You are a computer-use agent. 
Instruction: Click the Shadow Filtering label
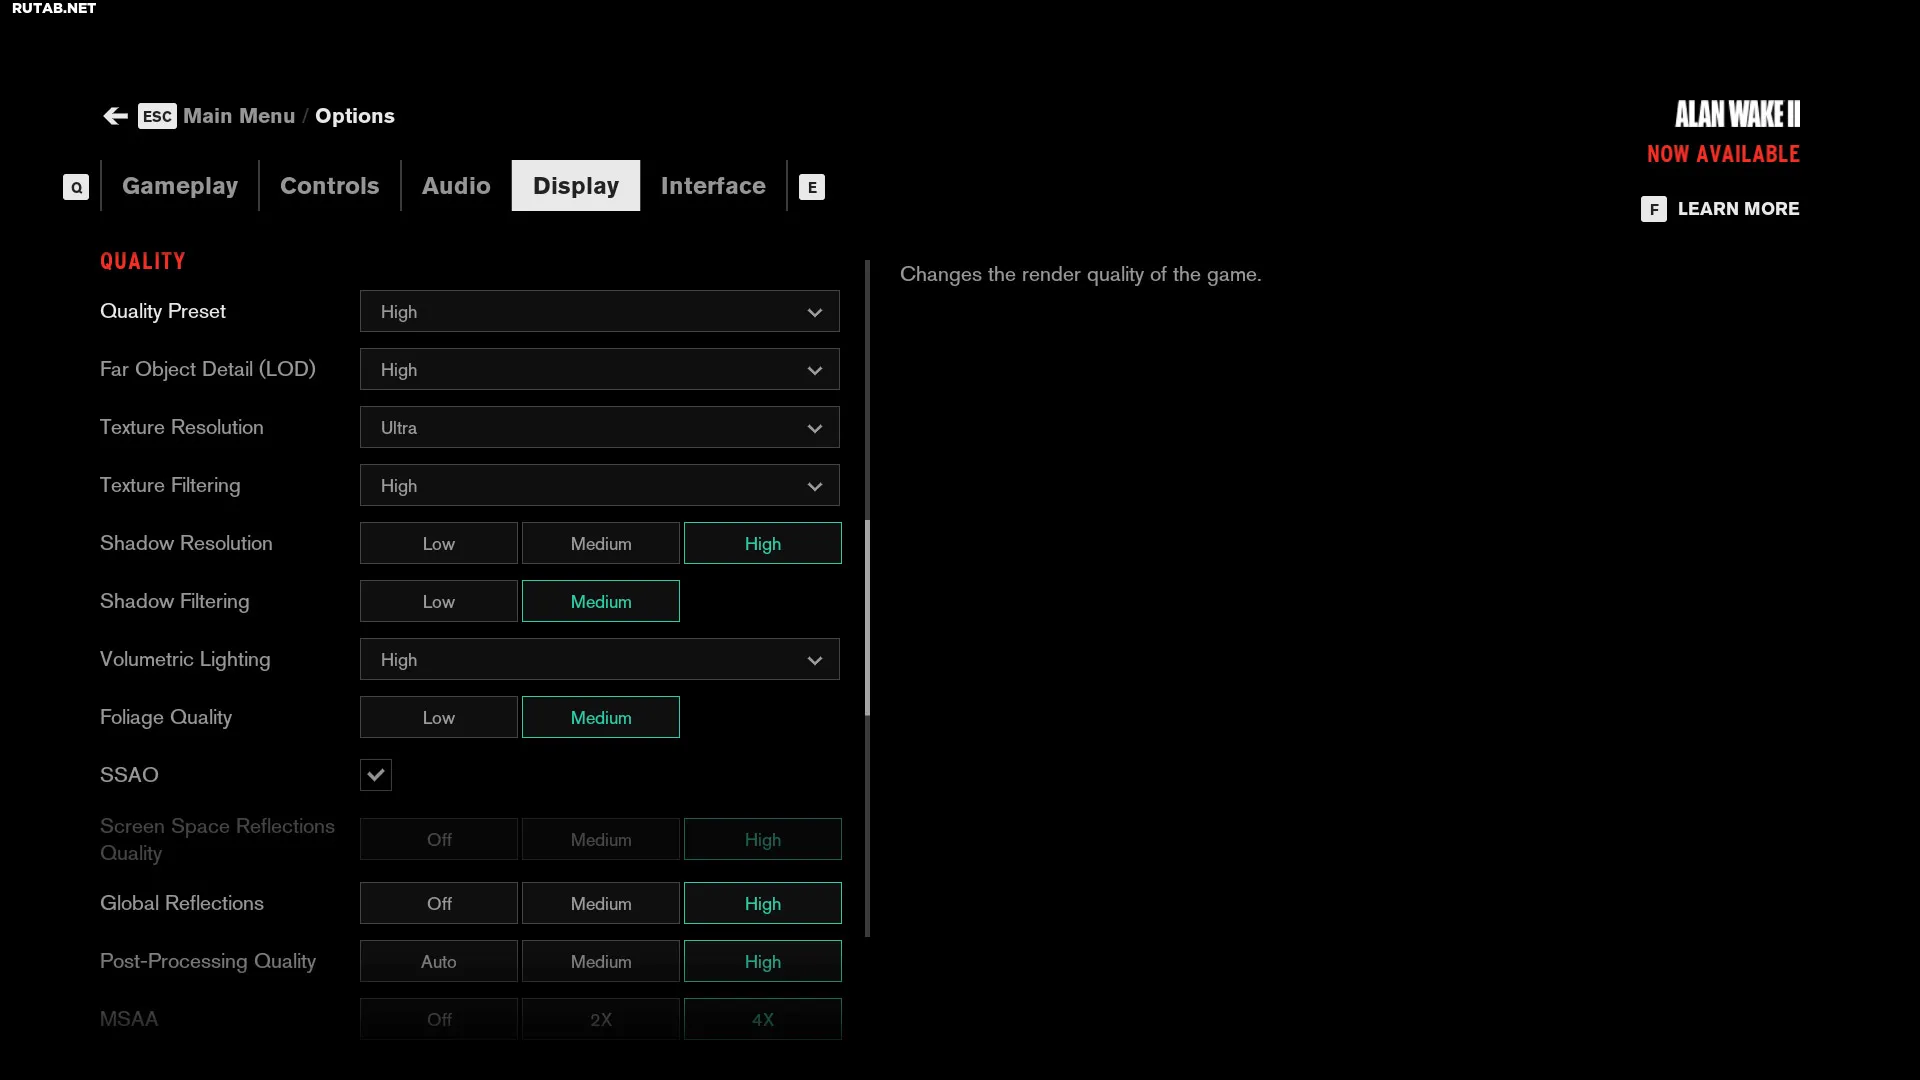175,601
